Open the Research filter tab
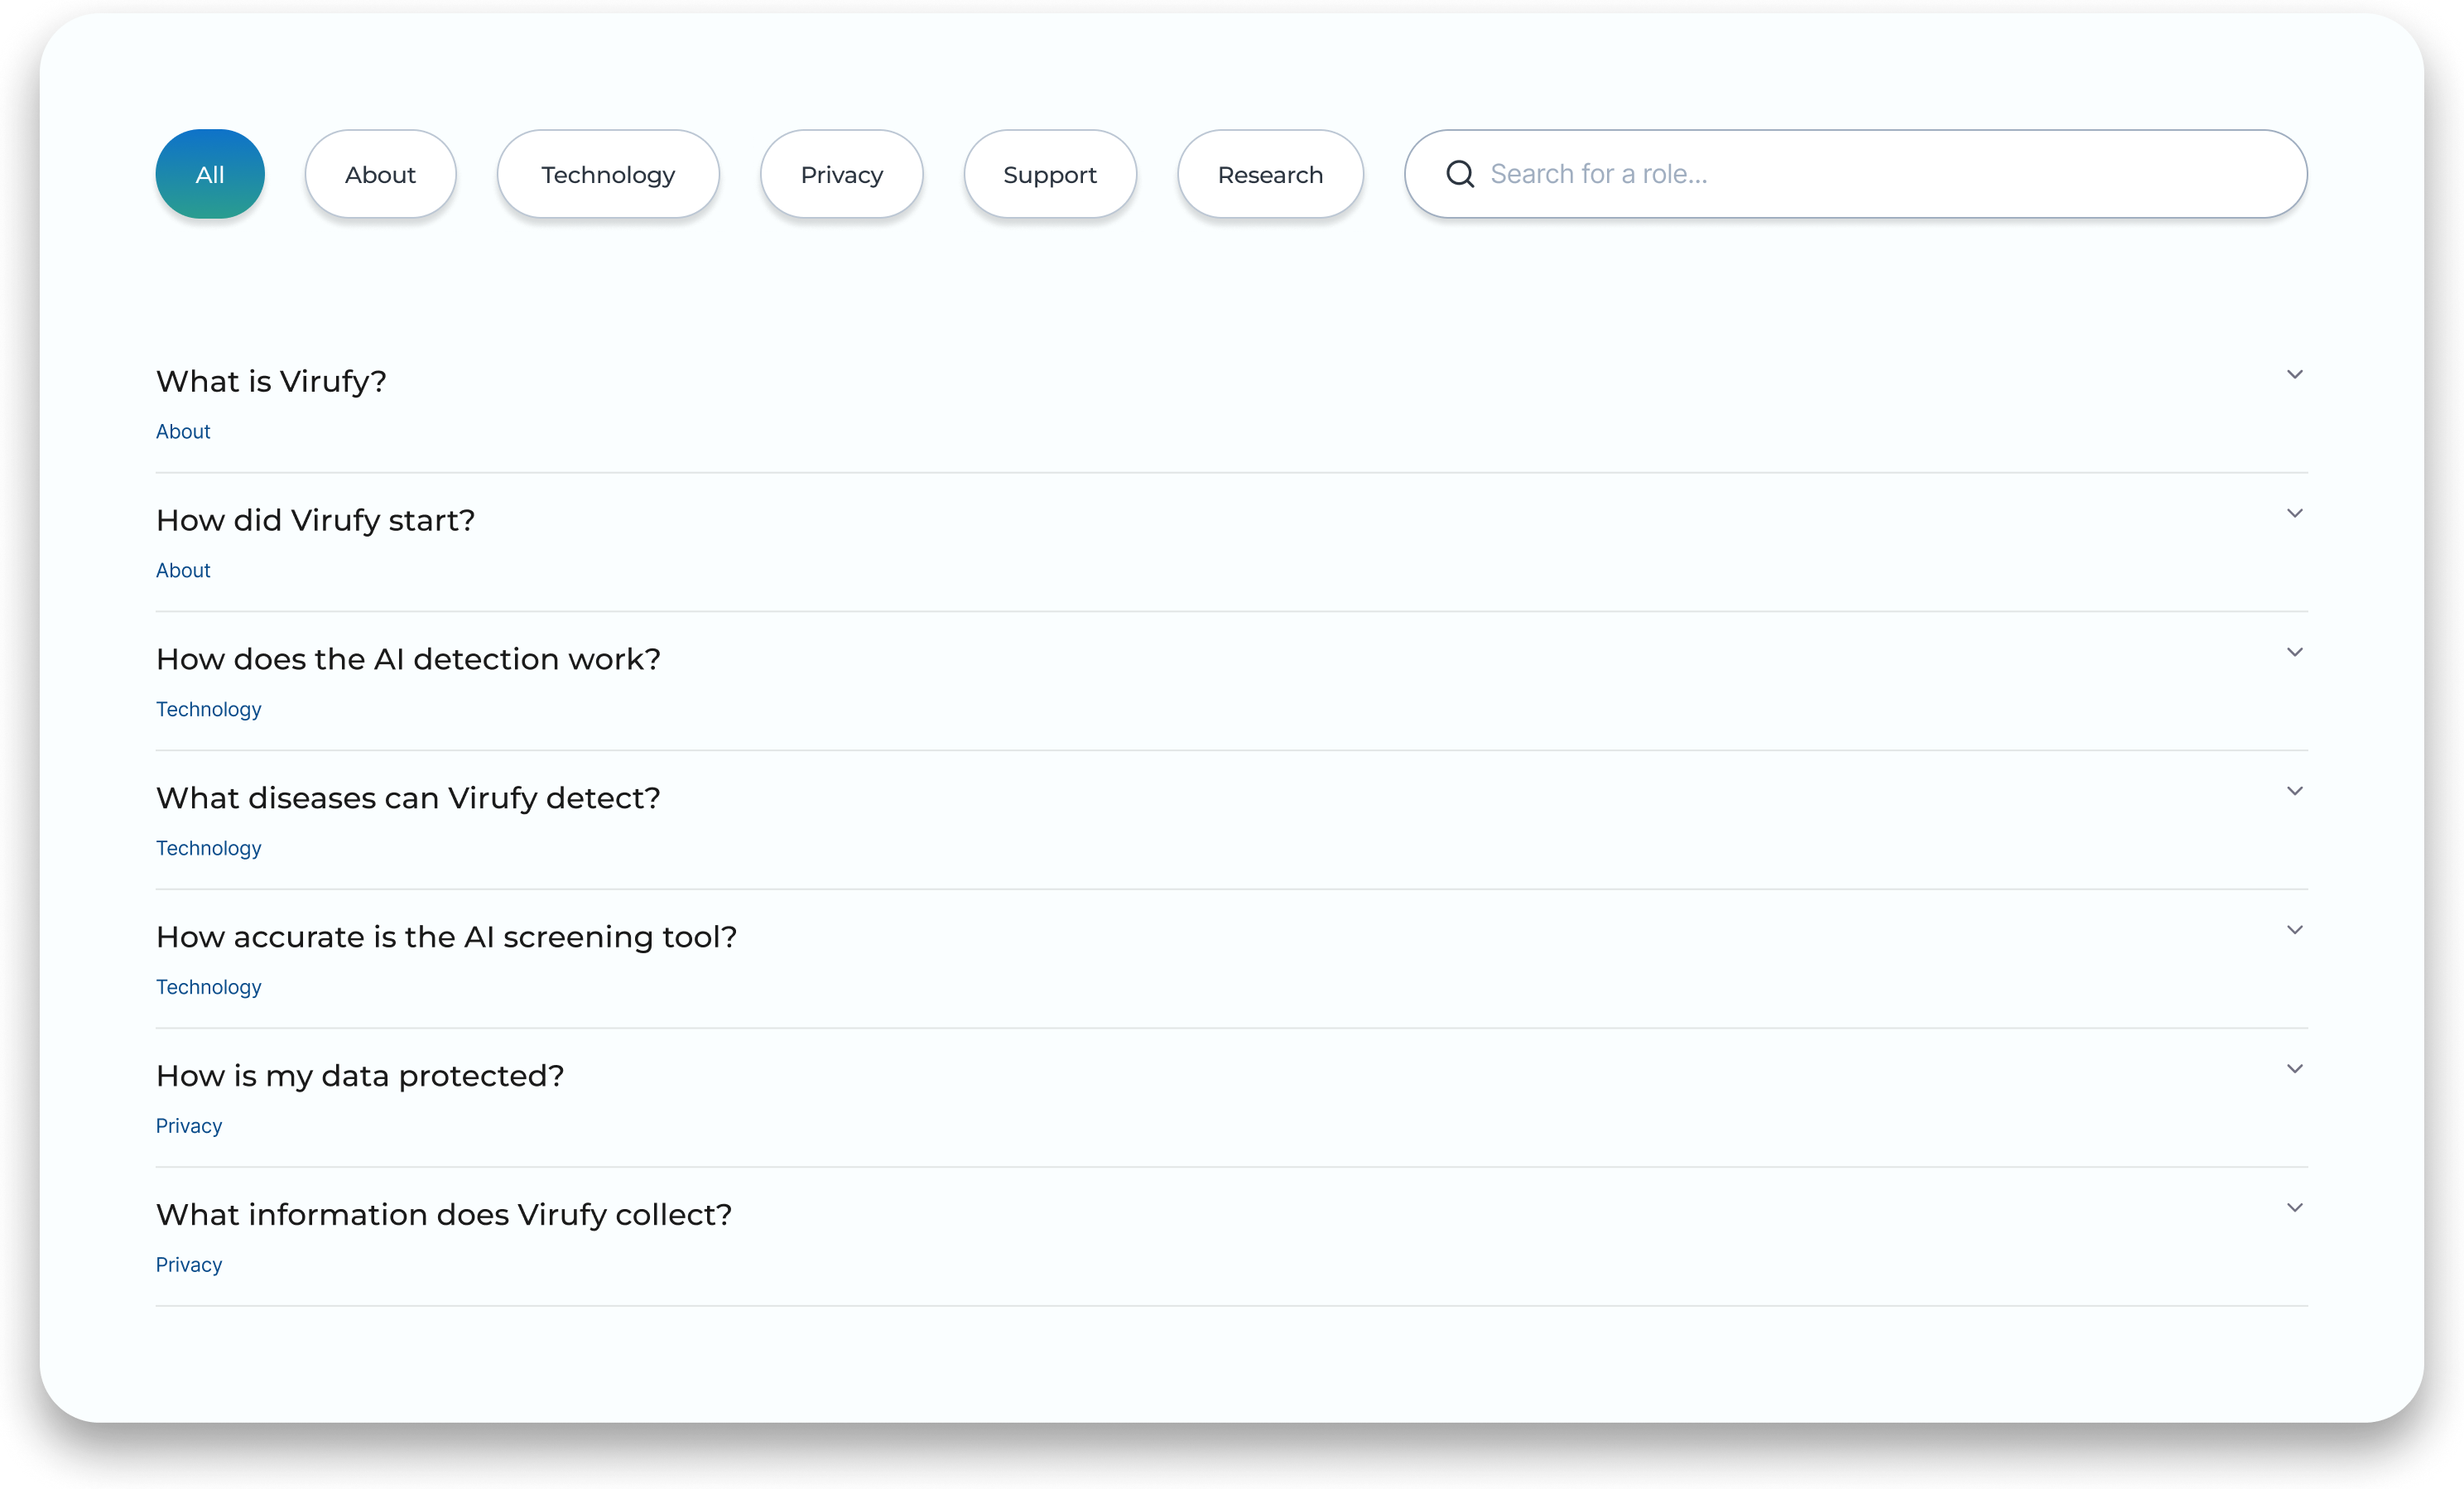The width and height of the screenshot is (2464, 1489). pyautogui.click(x=1269, y=174)
